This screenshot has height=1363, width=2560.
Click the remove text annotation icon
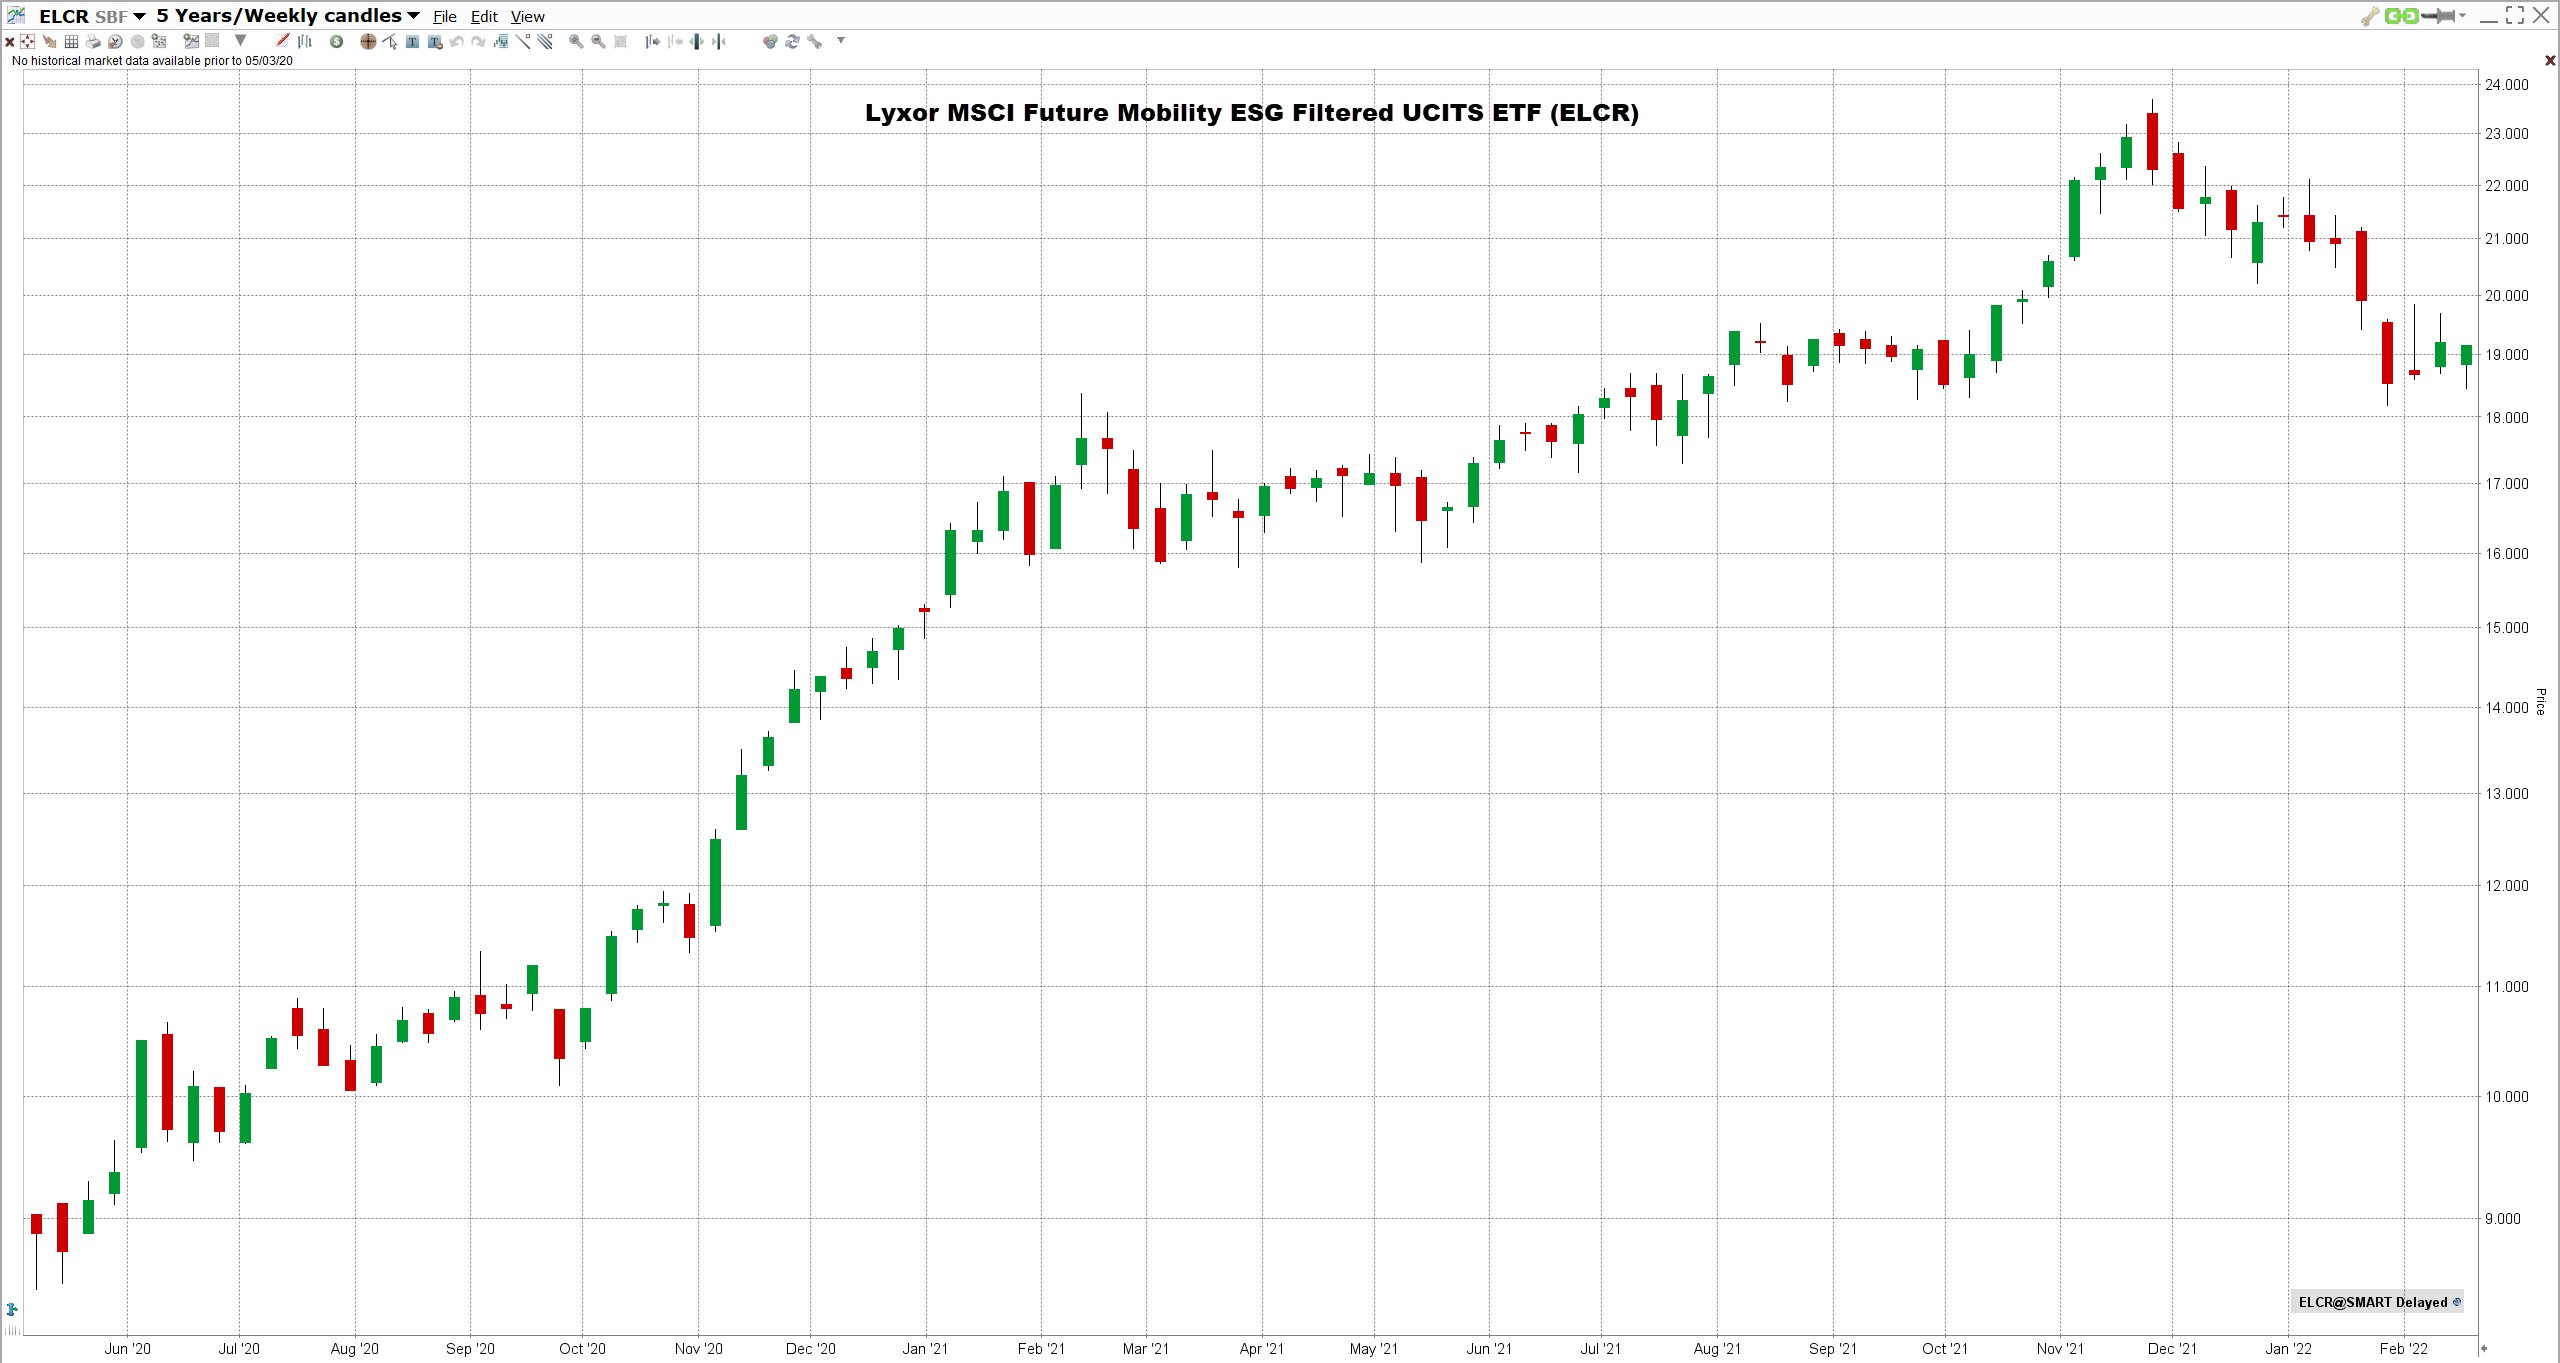pyautogui.click(x=435, y=42)
